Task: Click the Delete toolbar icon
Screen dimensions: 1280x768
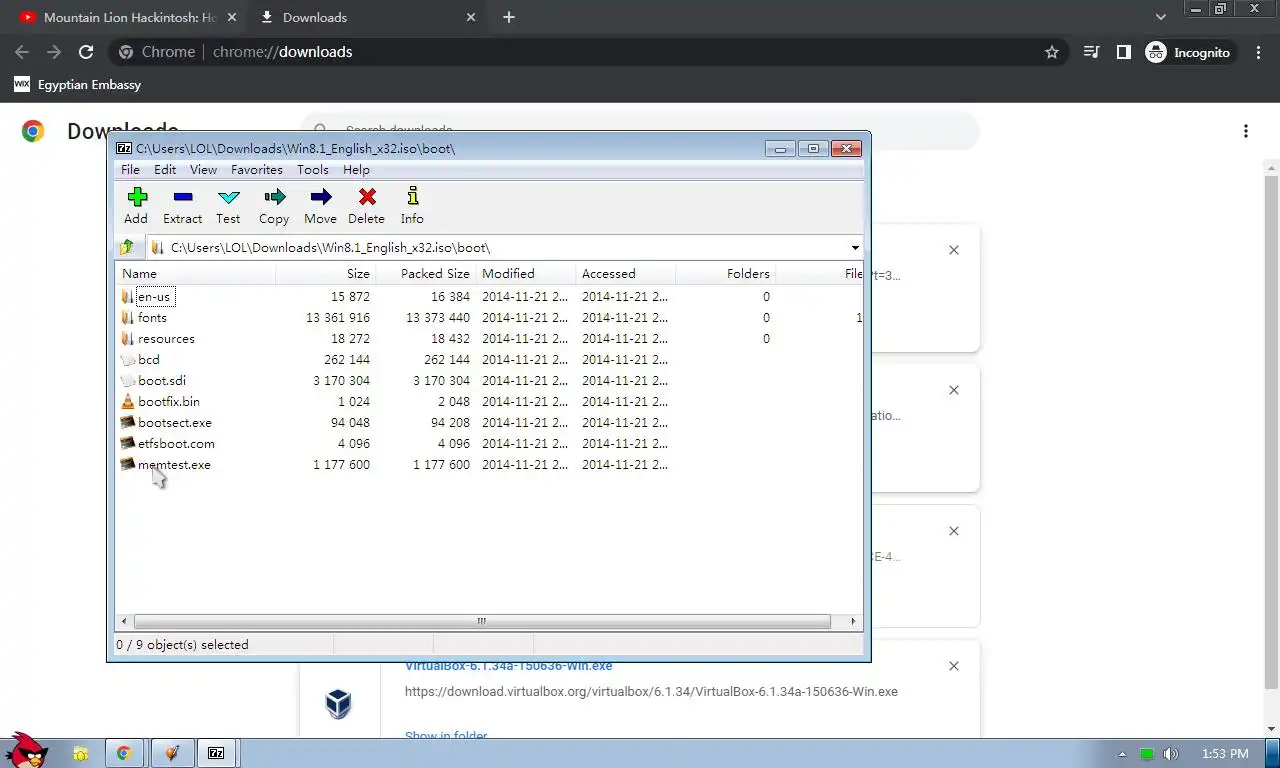Action: pos(366,205)
